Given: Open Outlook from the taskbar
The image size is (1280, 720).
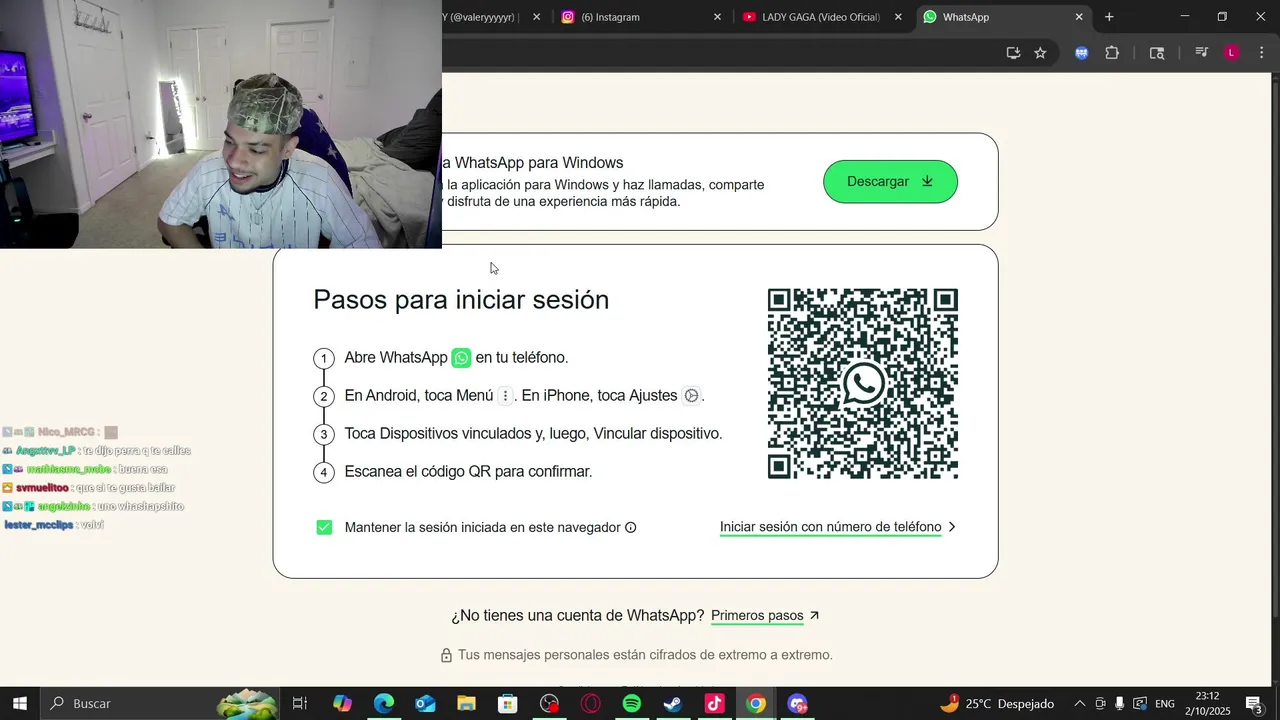Looking at the screenshot, I should [425, 704].
